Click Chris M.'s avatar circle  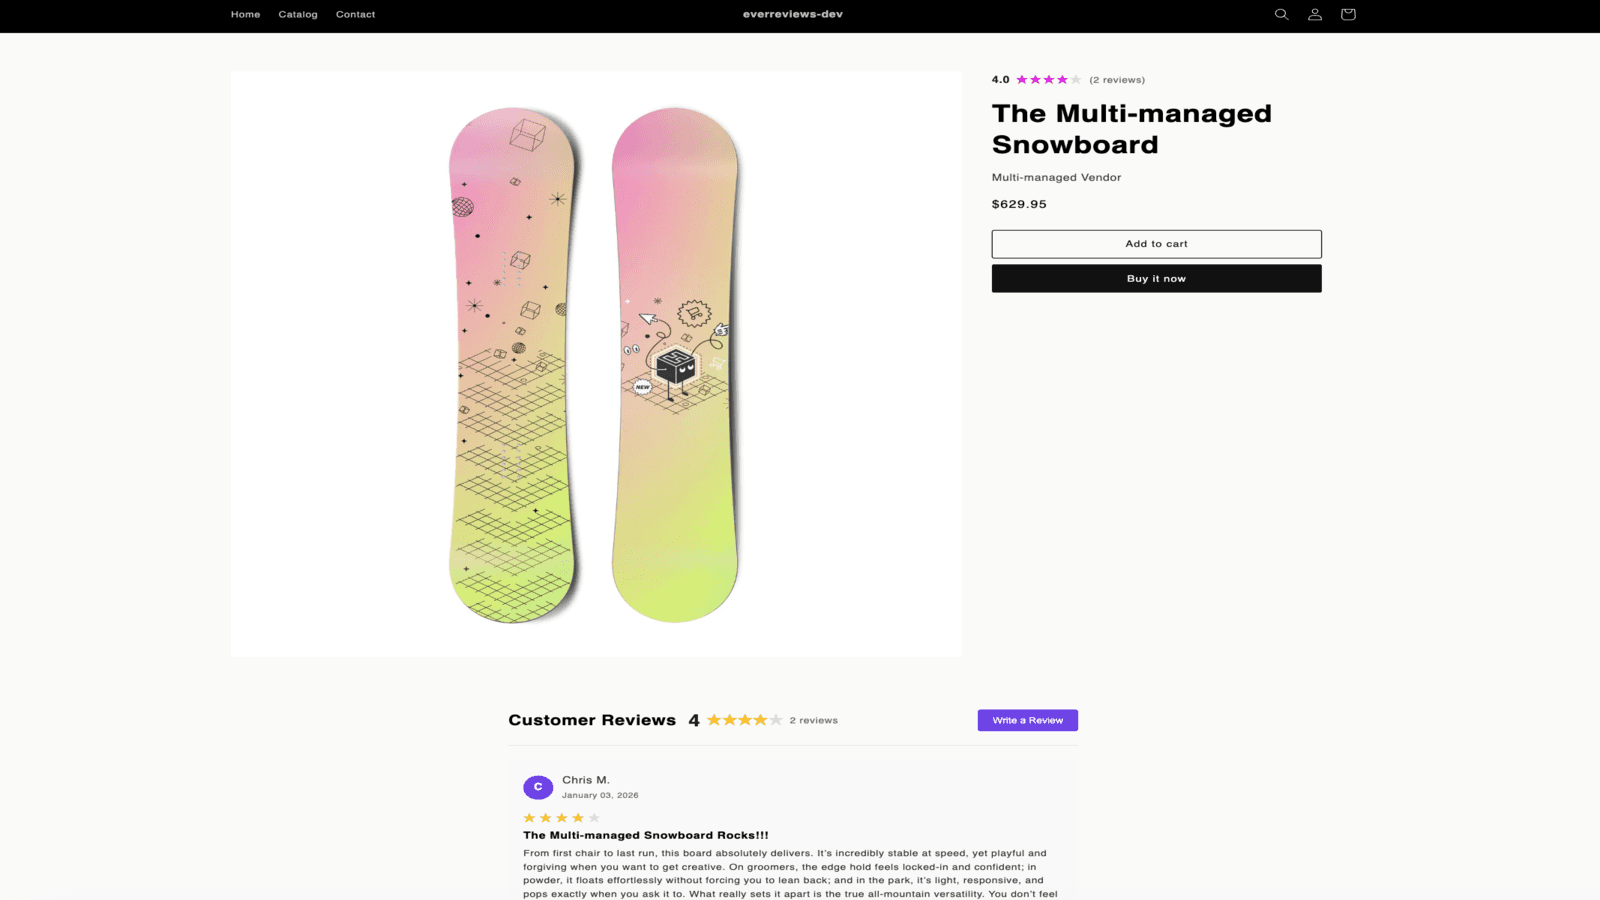point(538,787)
